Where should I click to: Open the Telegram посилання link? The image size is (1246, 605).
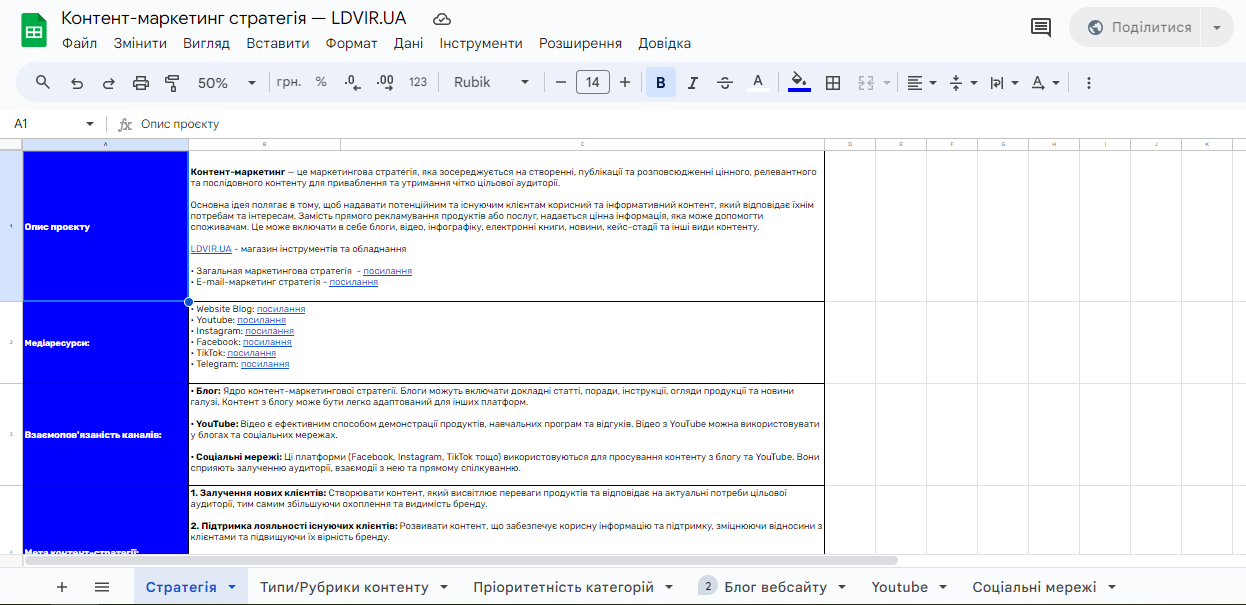tap(265, 364)
